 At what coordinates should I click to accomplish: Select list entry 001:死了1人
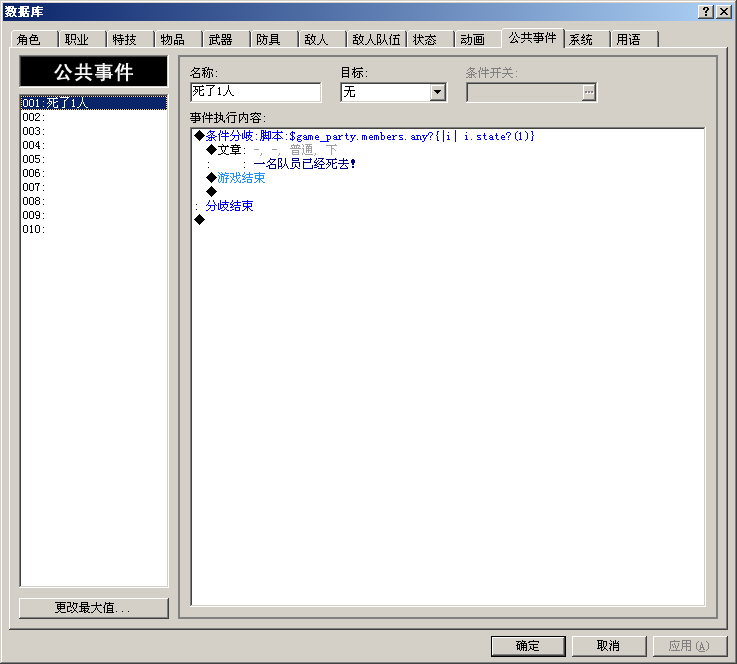pyautogui.click(x=94, y=103)
